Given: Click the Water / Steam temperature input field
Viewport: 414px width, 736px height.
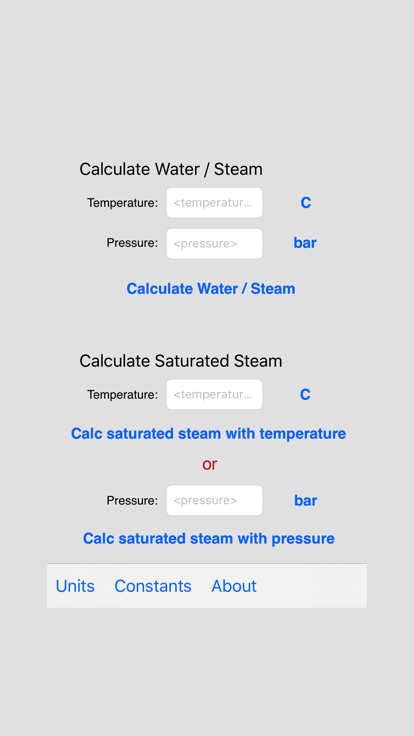Looking at the screenshot, I should click(215, 203).
